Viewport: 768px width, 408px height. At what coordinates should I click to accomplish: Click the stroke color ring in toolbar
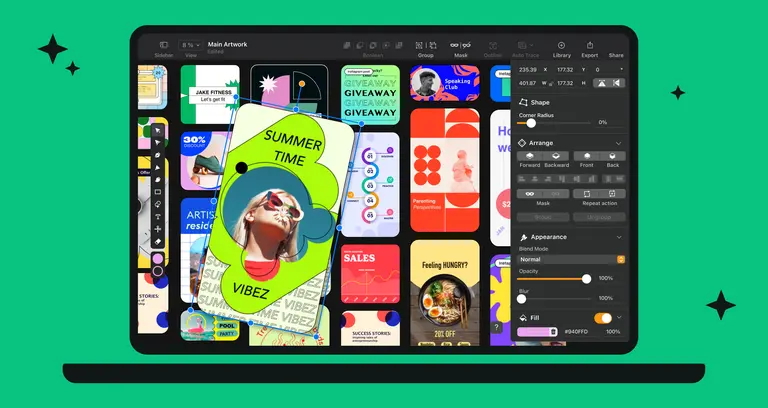coord(158,271)
